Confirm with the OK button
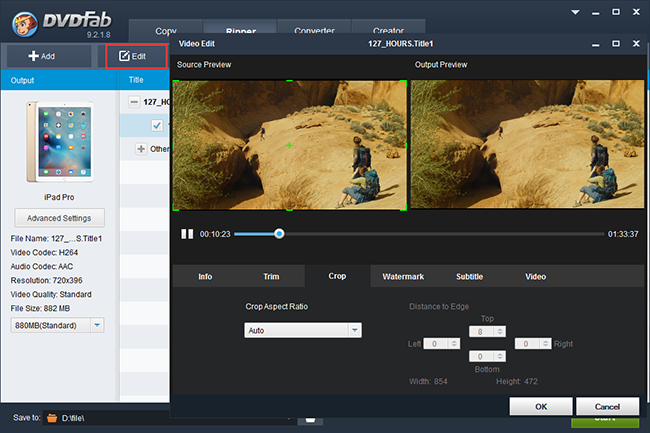The image size is (650, 433). click(x=541, y=406)
